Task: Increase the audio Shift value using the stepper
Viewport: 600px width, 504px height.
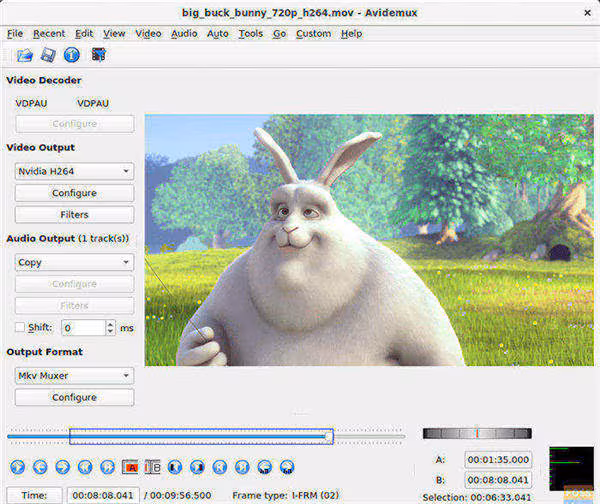Action: click(110, 324)
